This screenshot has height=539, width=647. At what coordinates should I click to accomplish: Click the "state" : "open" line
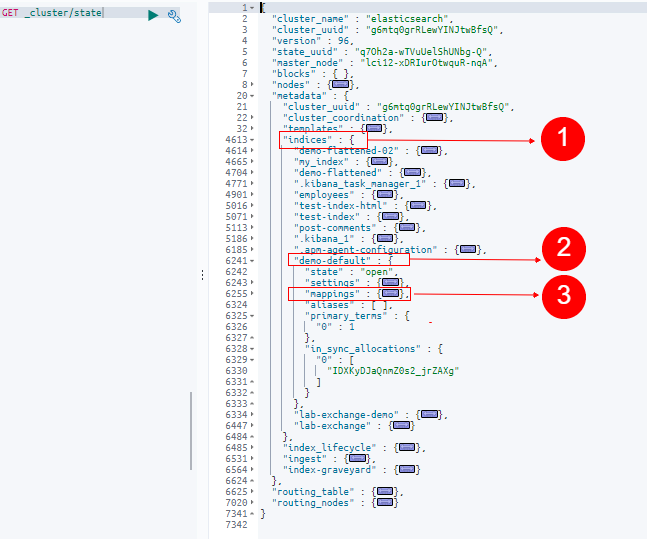click(351, 272)
